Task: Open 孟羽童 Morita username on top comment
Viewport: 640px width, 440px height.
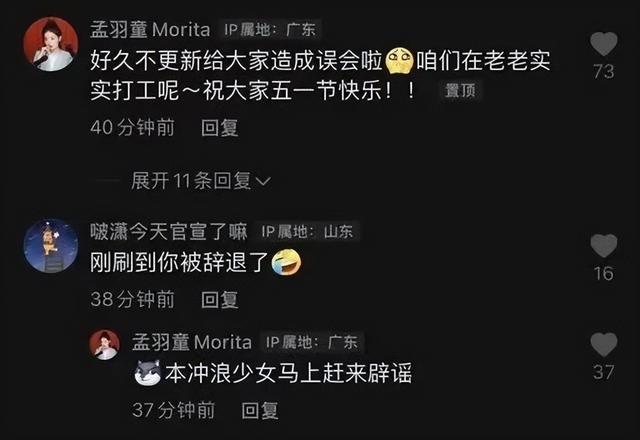Action: [x=150, y=29]
